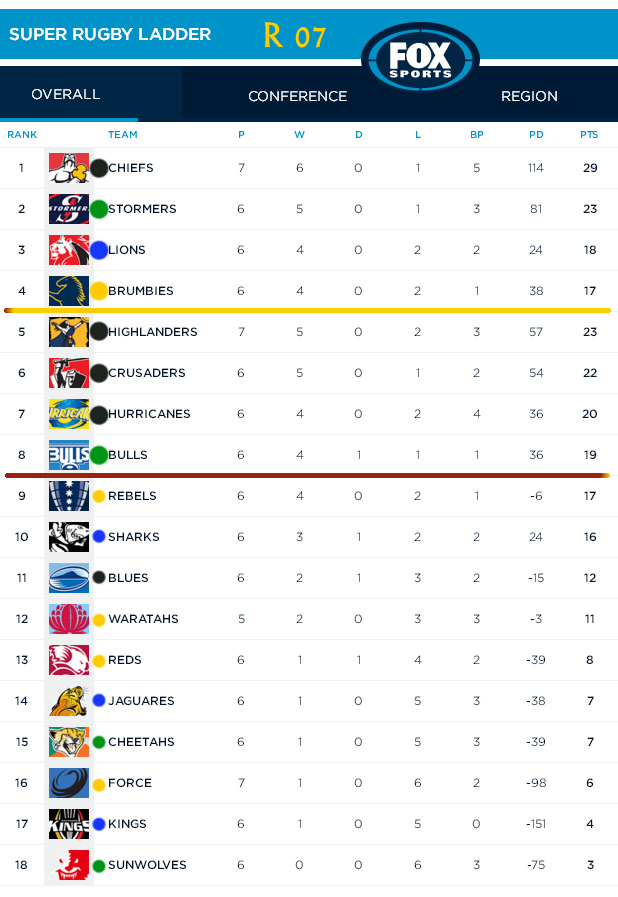Click the Fox Sports logo
The height and width of the screenshot is (897, 618).
(x=420, y=60)
